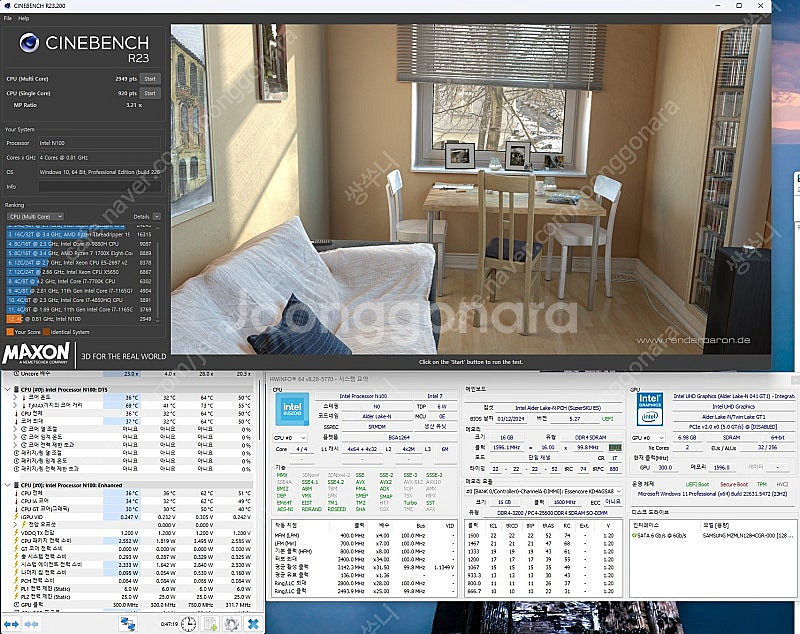Image resolution: width=800 pixels, height=634 pixels.
Task: Click the log file icon in sensor toolbar
Action: (x=211, y=624)
